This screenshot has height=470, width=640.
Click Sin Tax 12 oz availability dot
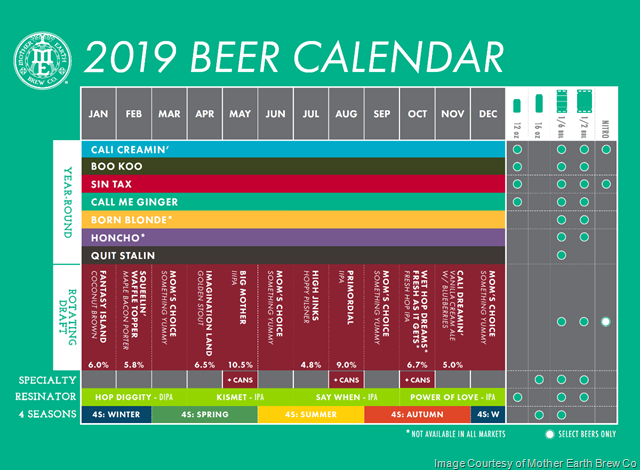coord(517,184)
